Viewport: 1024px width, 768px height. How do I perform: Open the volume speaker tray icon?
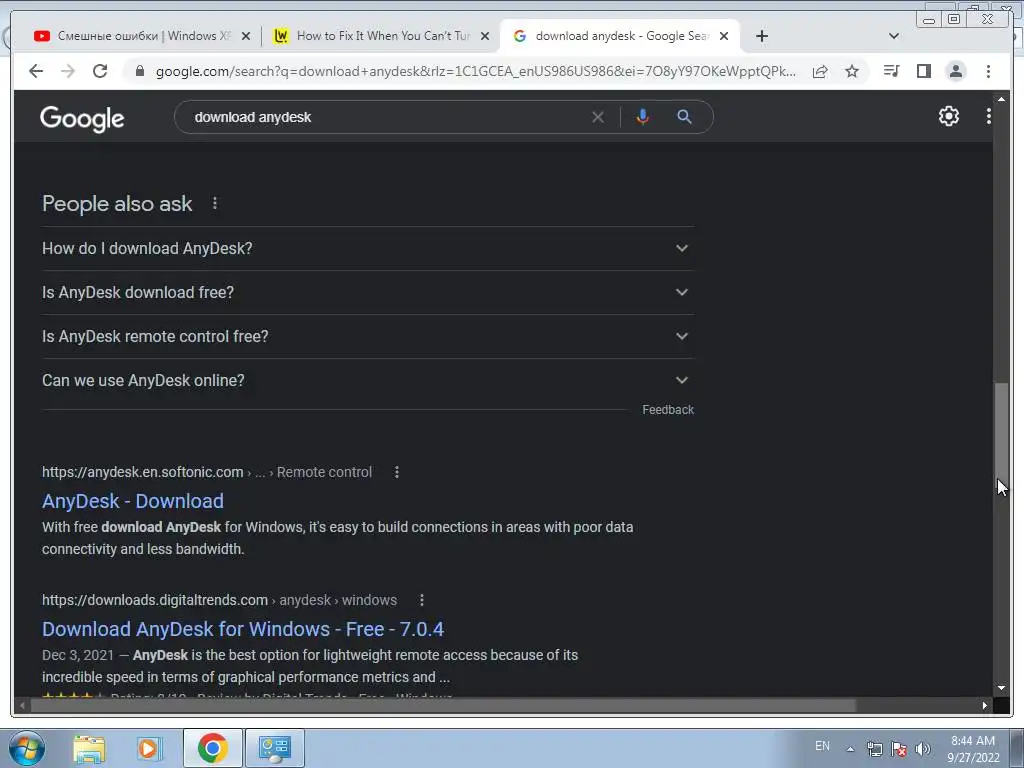tap(923, 749)
